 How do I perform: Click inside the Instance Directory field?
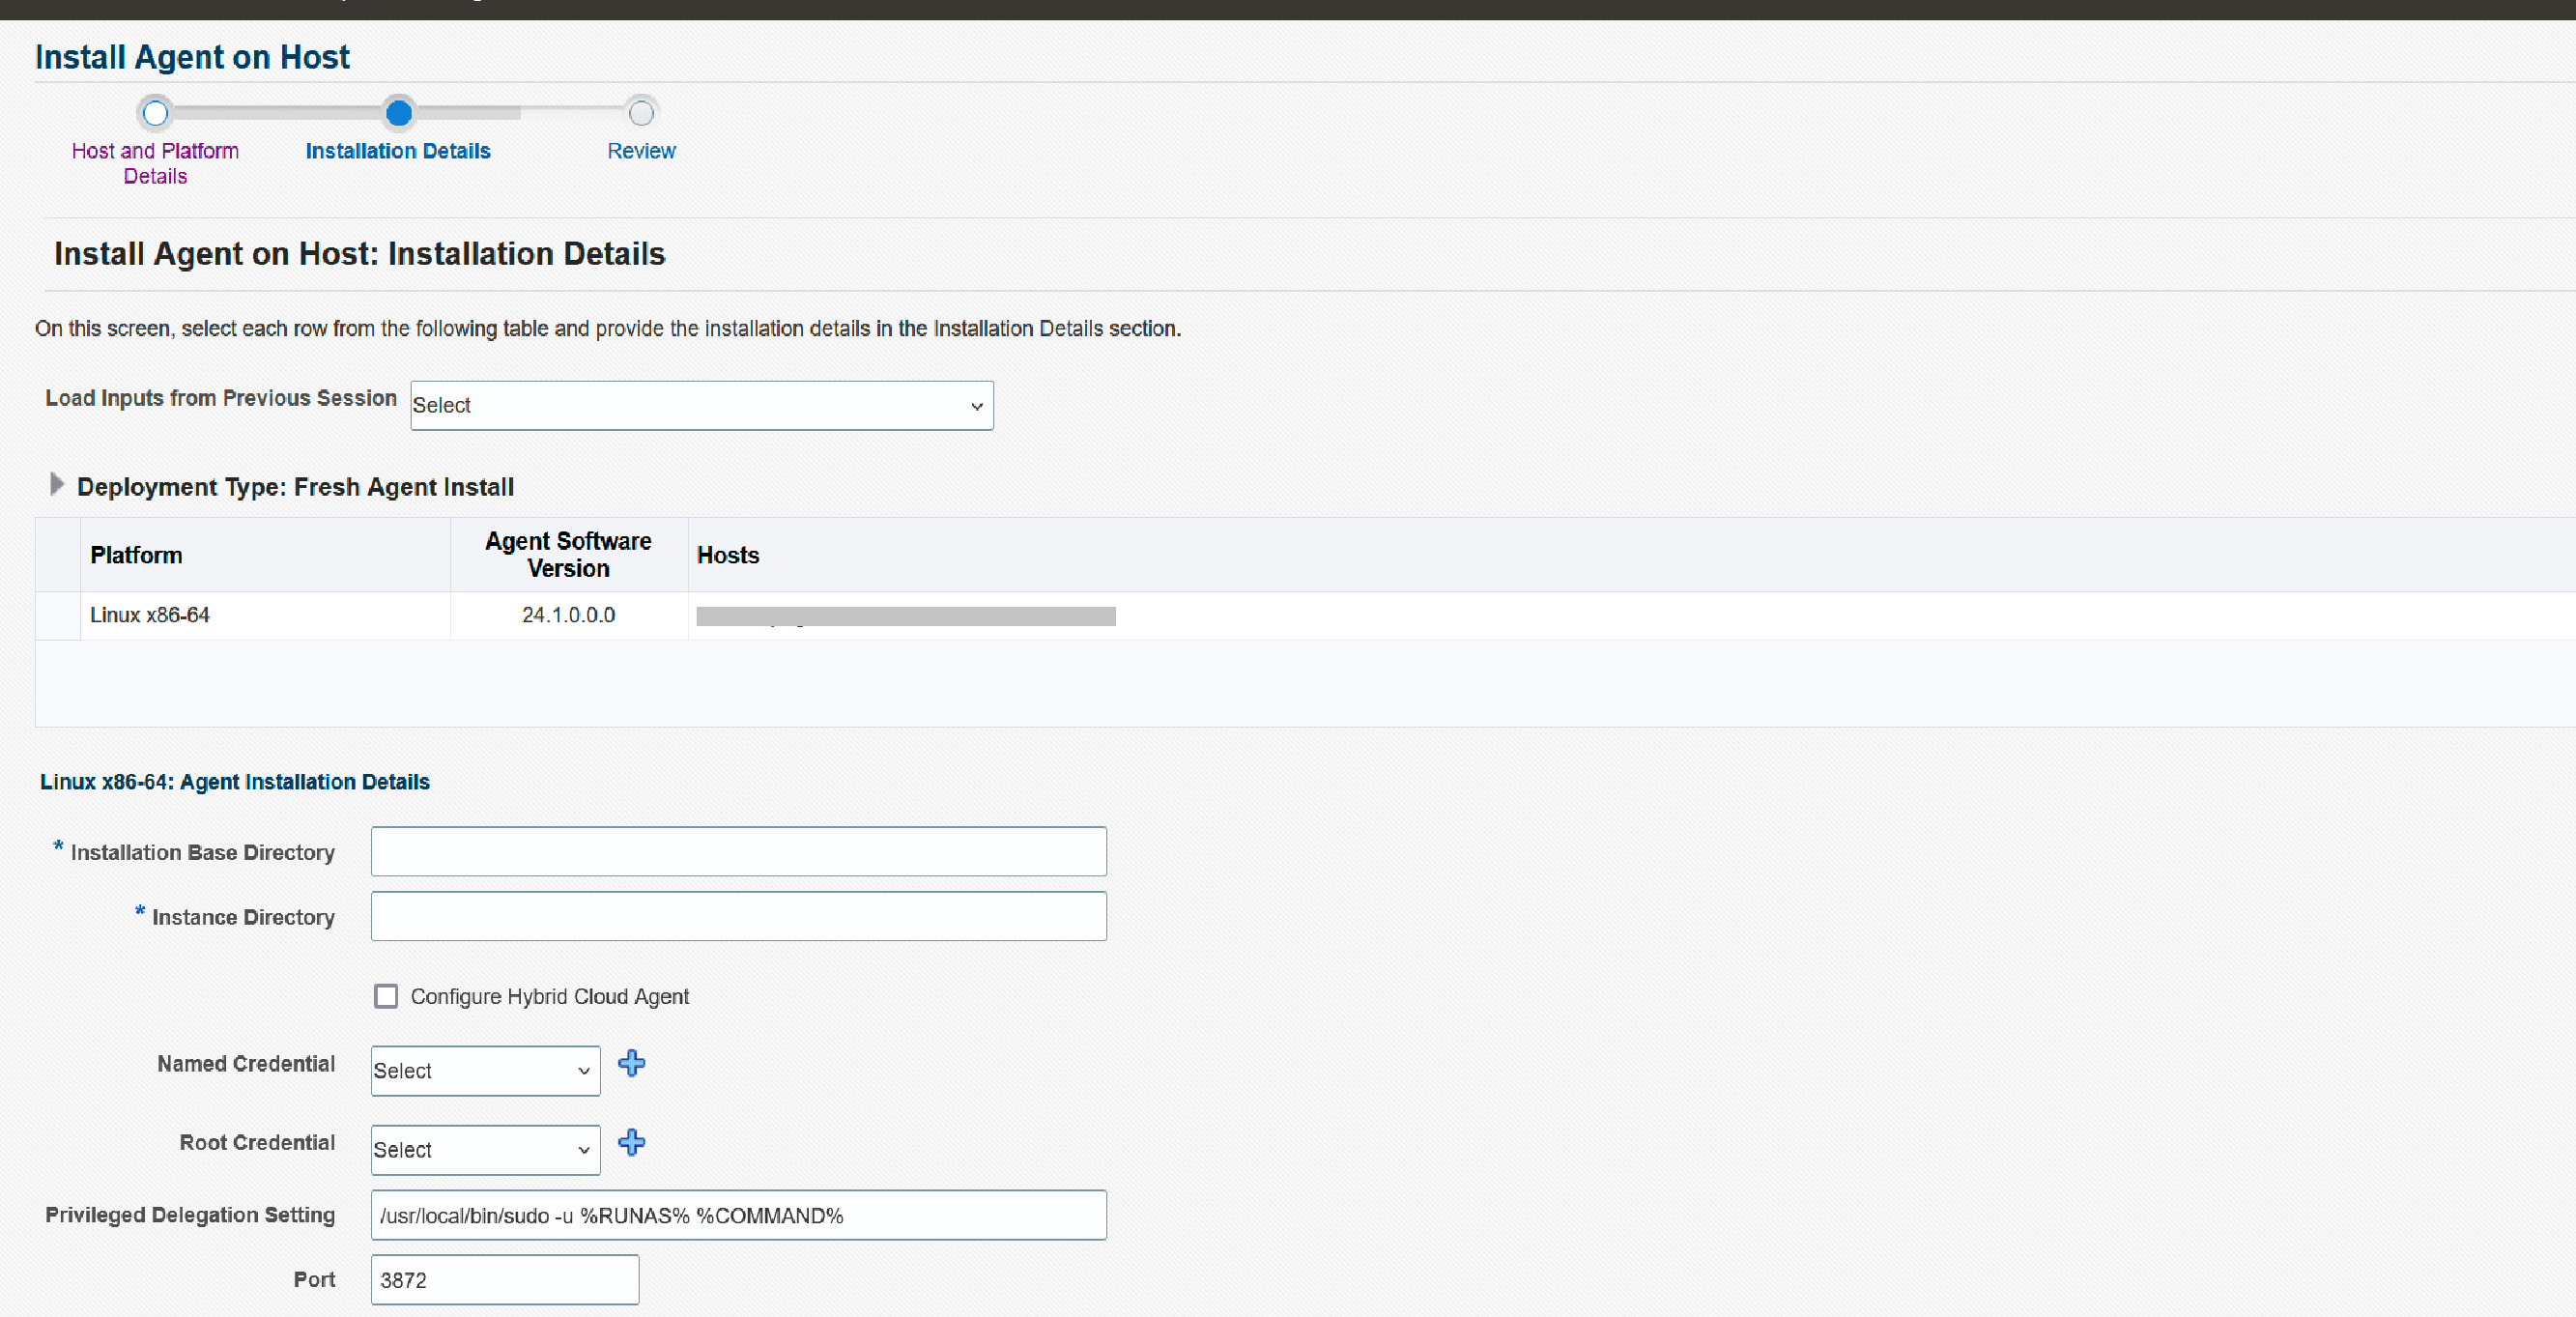(737, 916)
